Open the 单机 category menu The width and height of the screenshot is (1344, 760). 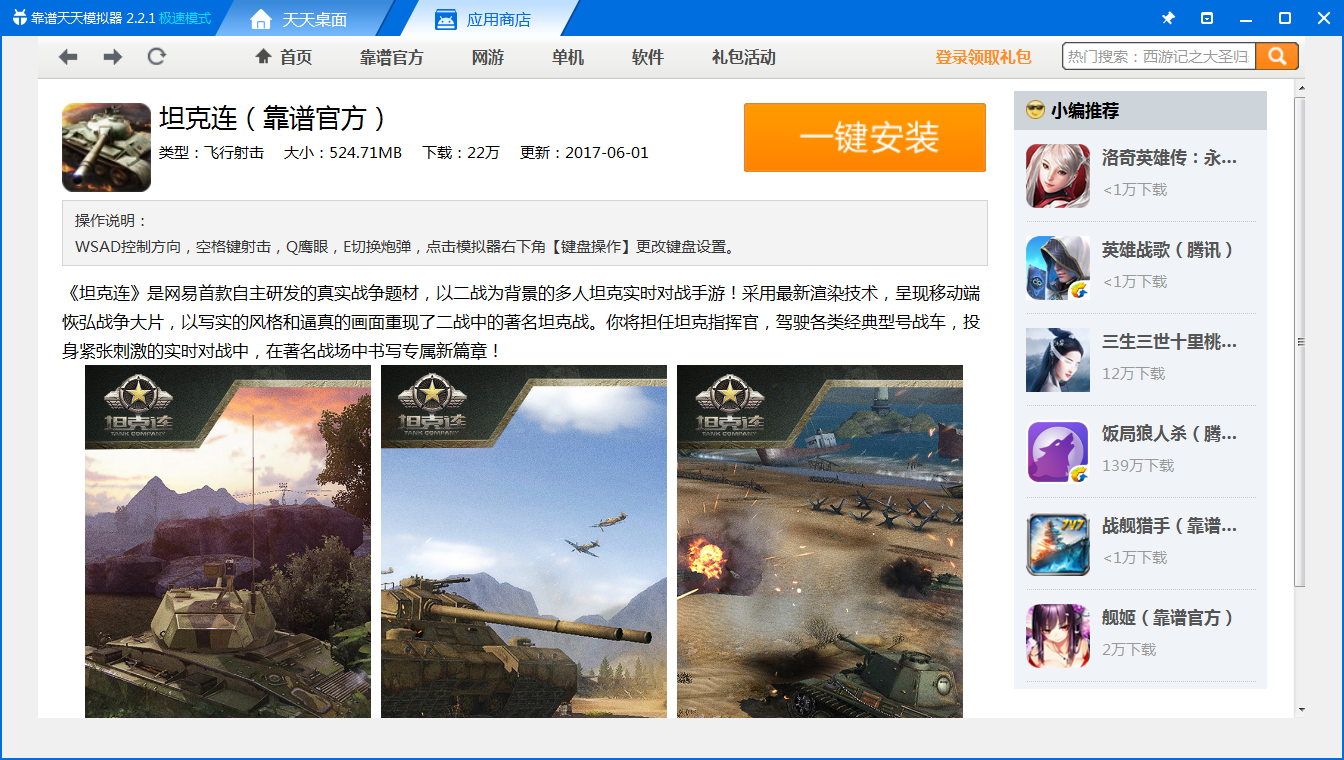click(568, 57)
